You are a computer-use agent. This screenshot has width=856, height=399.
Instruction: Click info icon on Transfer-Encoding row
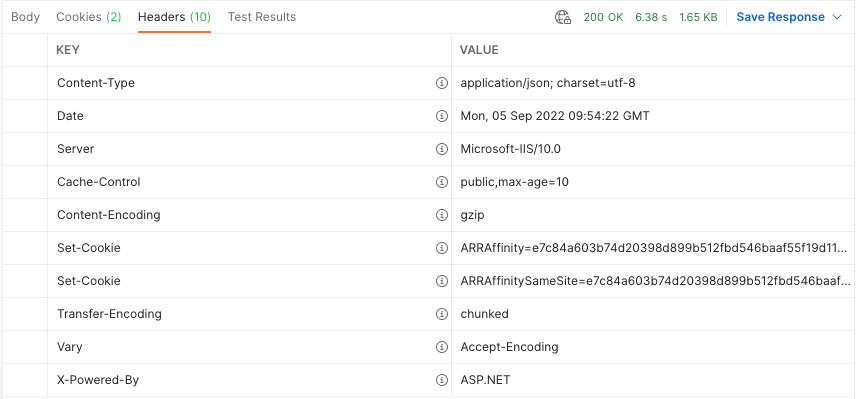(x=442, y=314)
